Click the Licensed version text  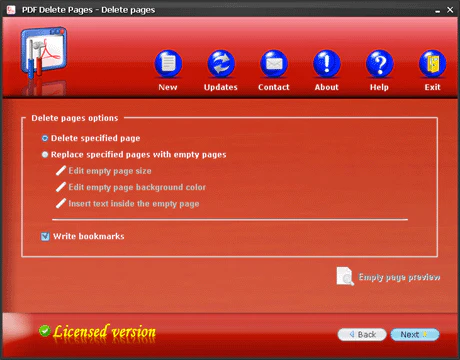pos(104,332)
